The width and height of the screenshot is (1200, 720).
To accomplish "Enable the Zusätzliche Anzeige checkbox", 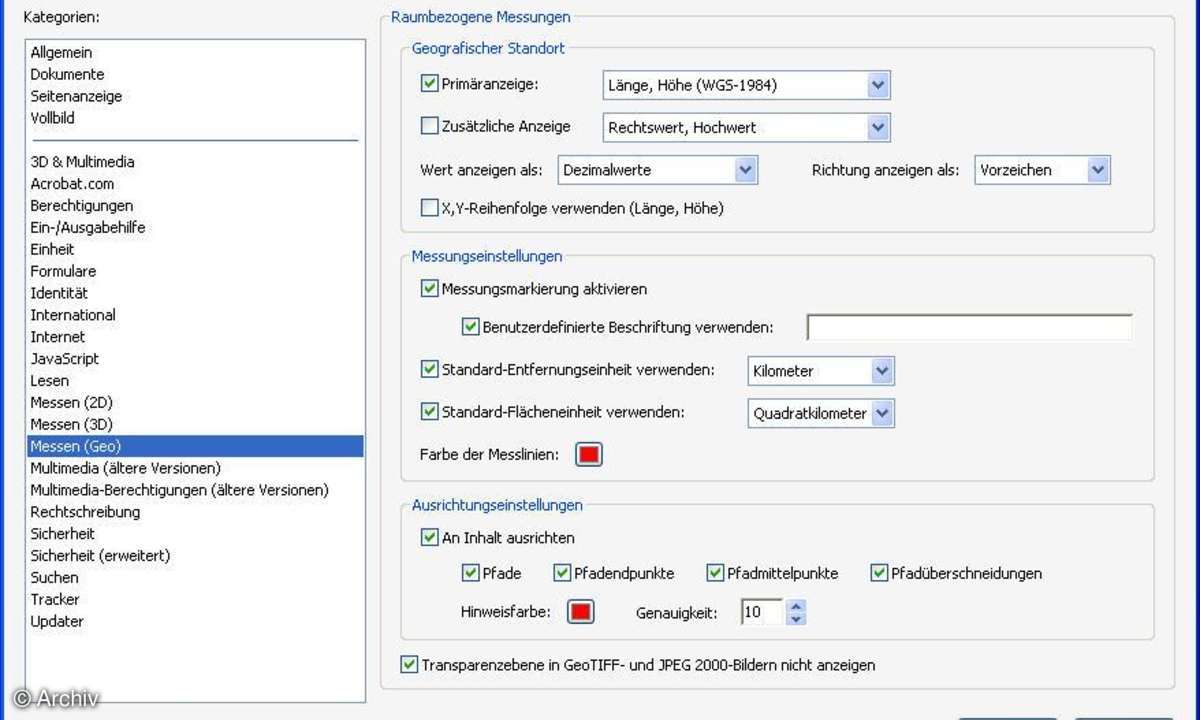I will click(x=430, y=126).
